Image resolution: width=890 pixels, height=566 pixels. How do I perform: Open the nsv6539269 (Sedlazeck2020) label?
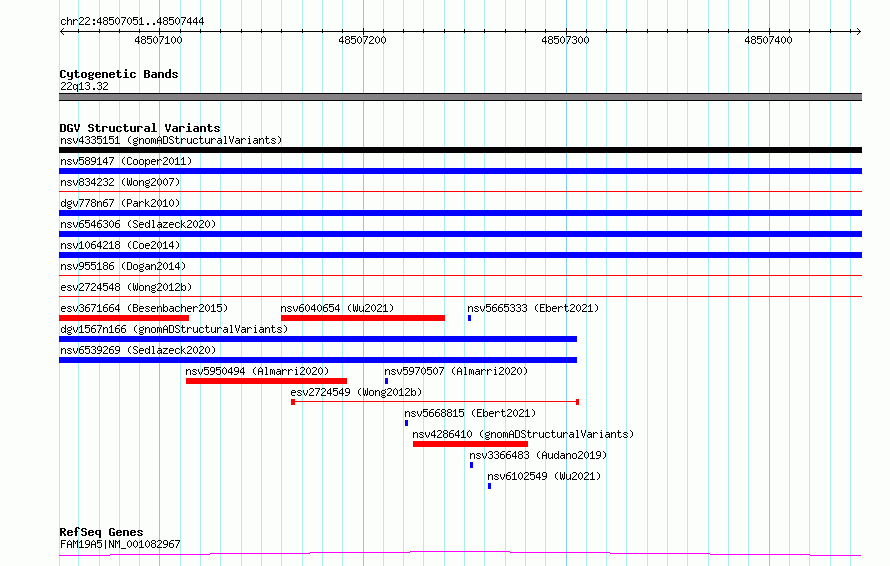coord(138,350)
